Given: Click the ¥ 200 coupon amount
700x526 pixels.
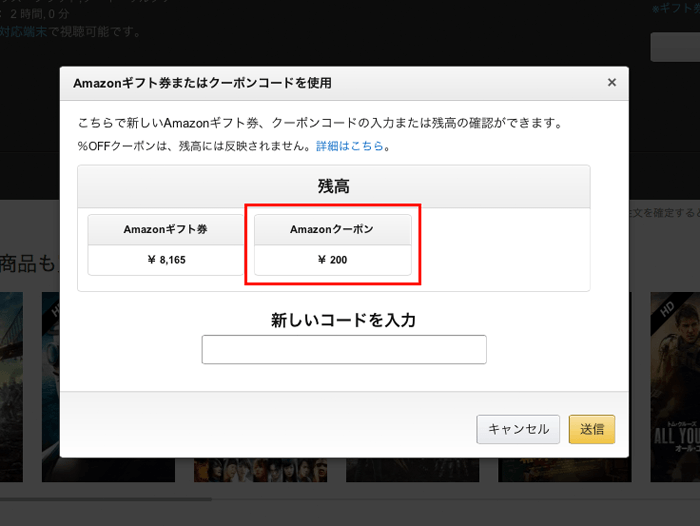Looking at the screenshot, I should pos(333,260).
